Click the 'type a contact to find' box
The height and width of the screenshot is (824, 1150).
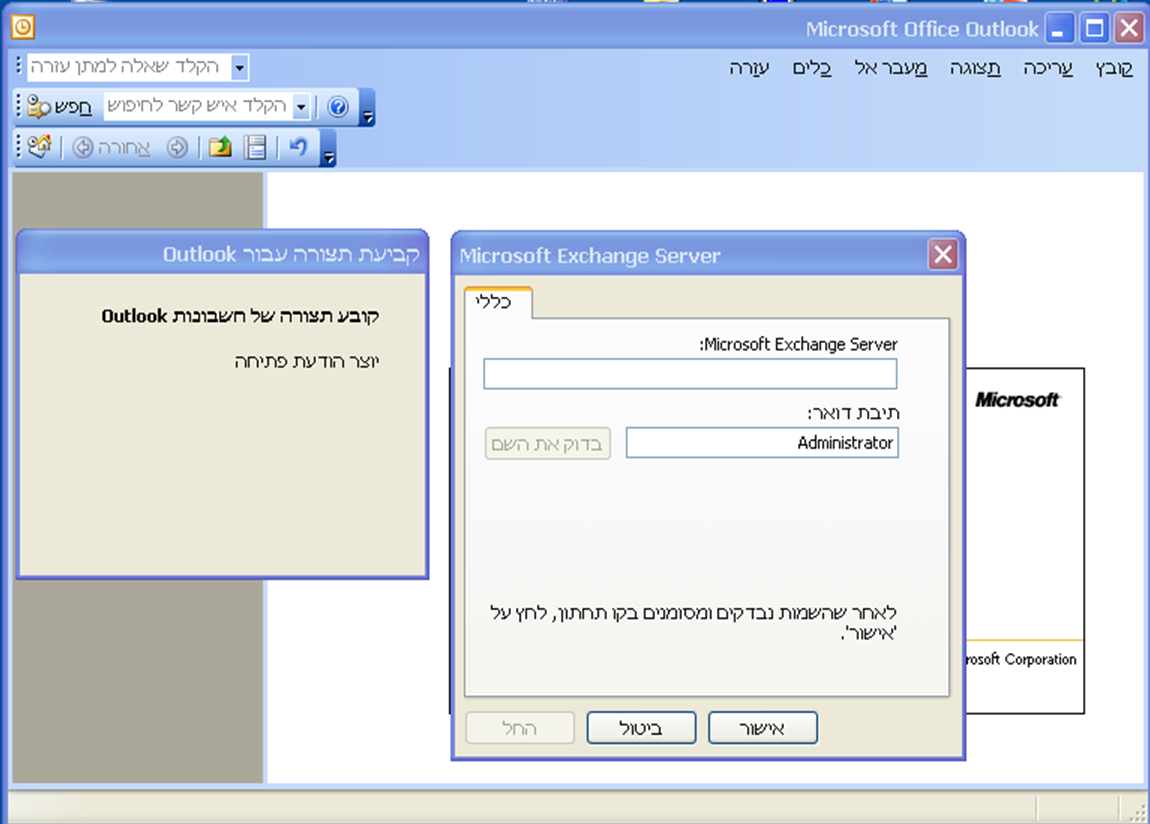tap(198, 107)
